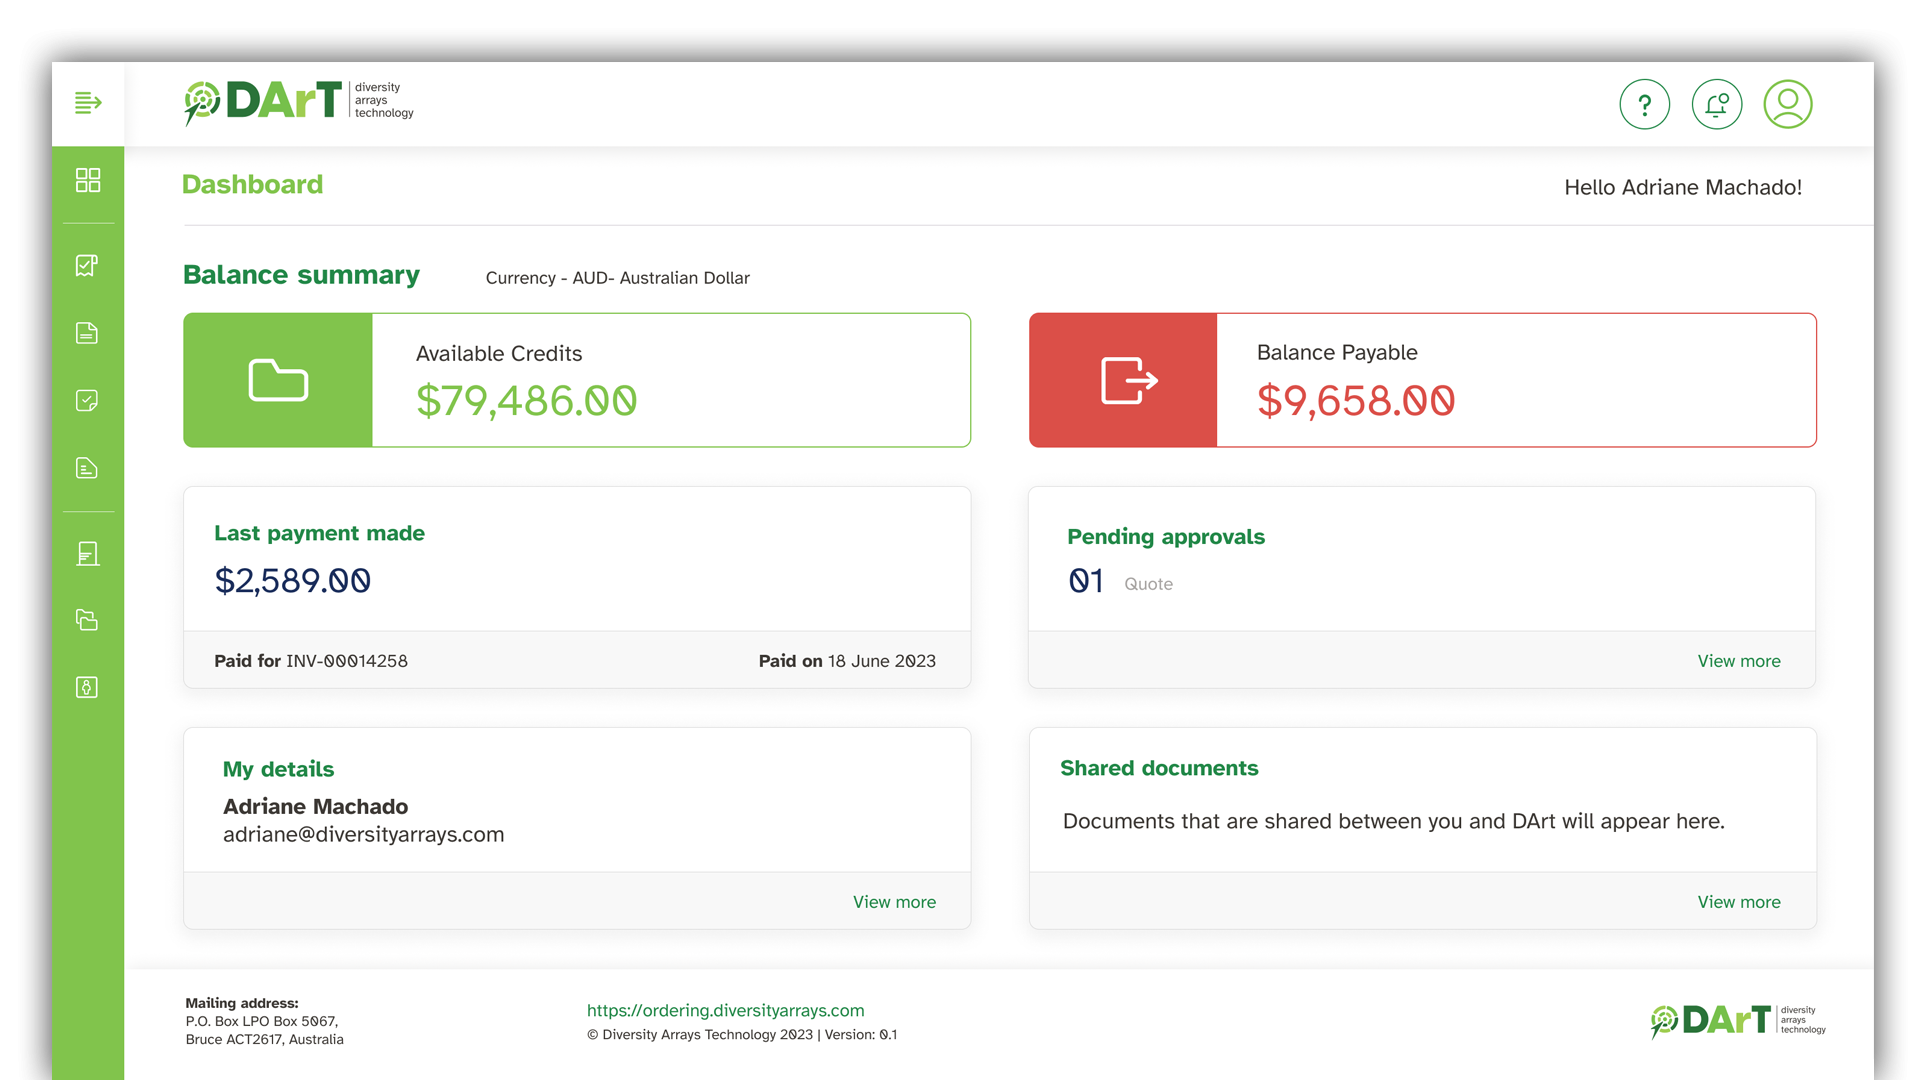Screen dimensions: 1920x1080
Task: Open the plain document sidebar icon
Action: [x=87, y=333]
